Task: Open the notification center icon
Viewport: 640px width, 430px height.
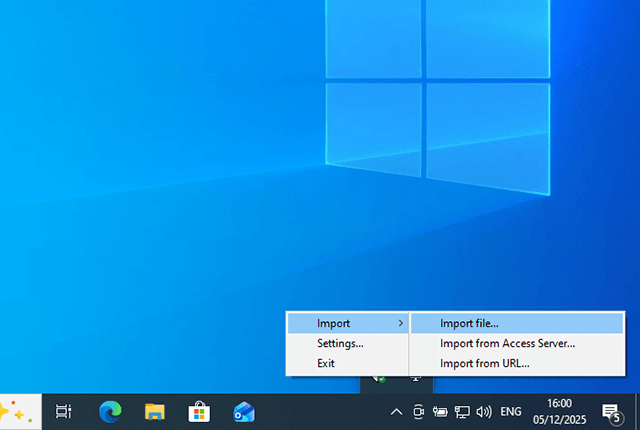Action: (610, 411)
